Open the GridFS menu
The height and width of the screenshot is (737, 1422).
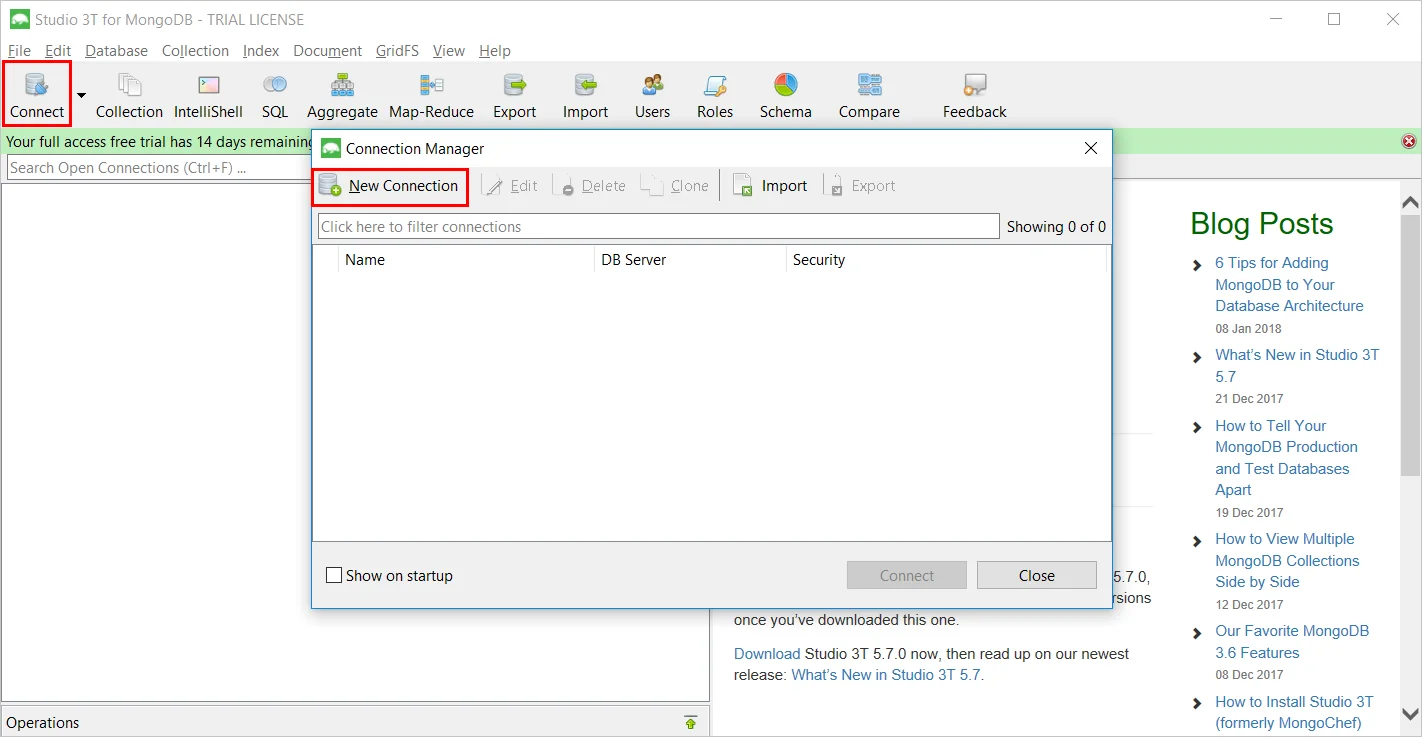(x=397, y=51)
